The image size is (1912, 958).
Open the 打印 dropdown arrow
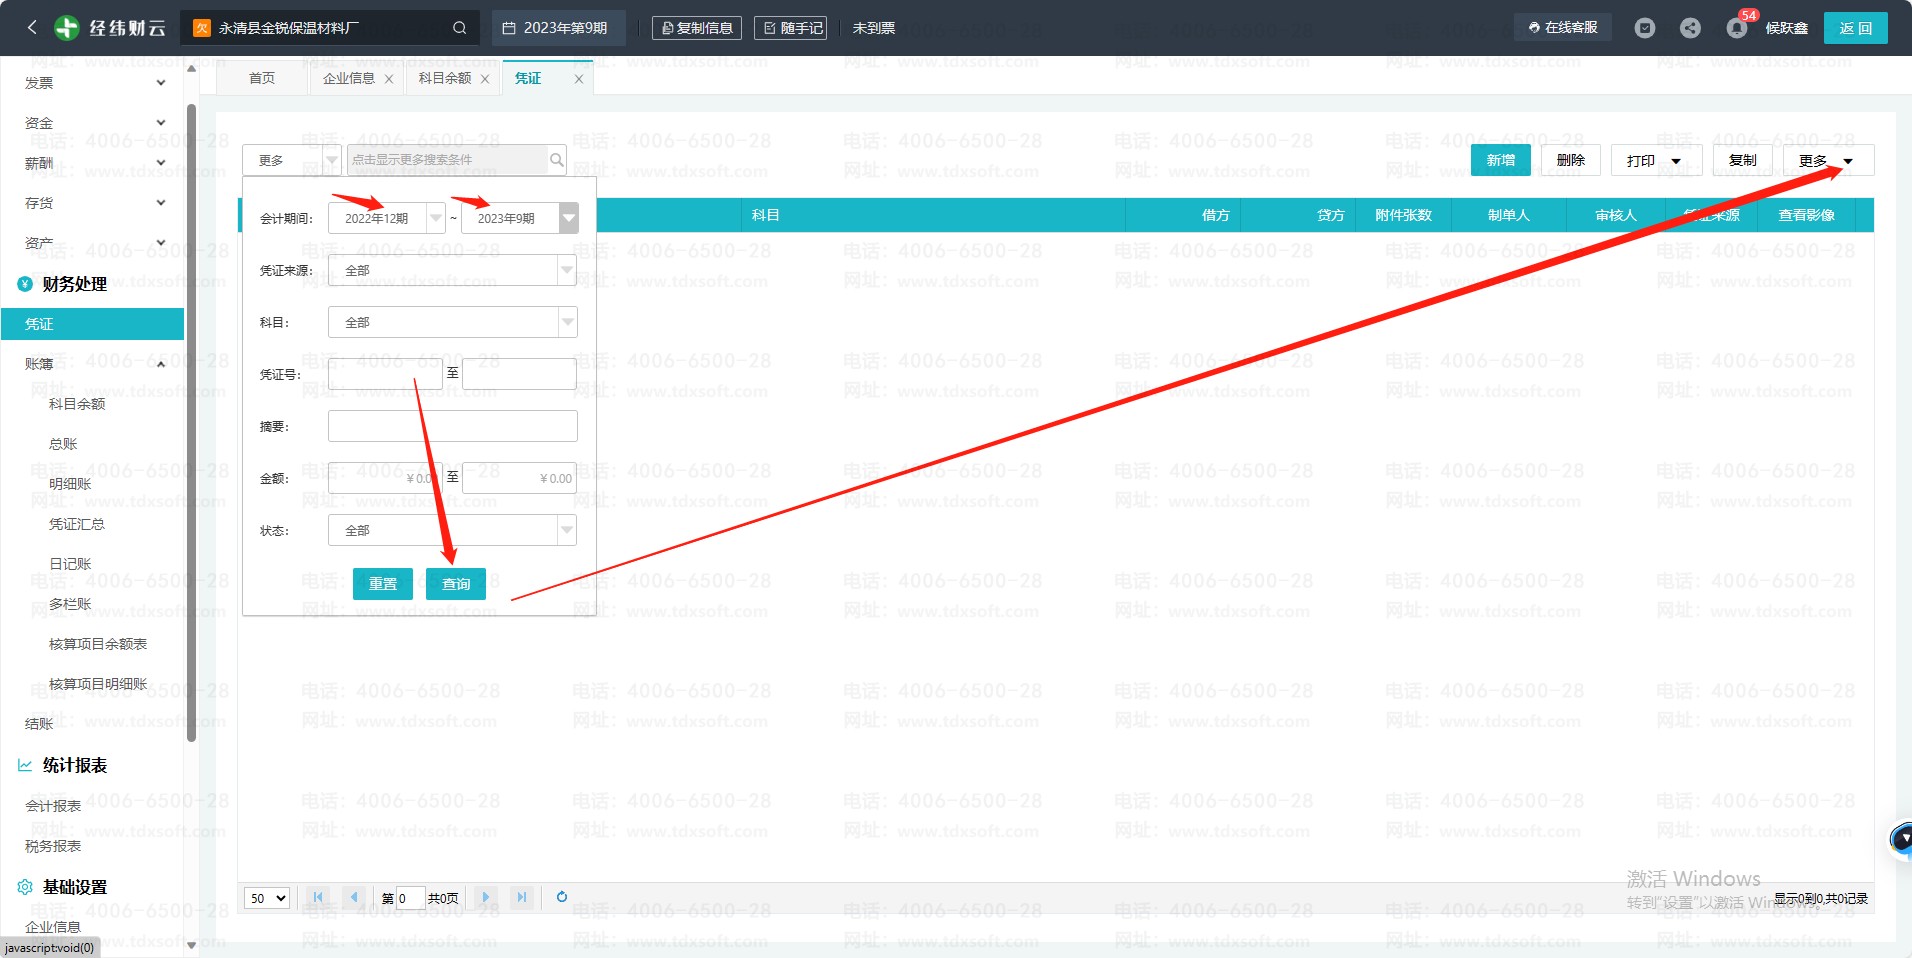coord(1676,161)
